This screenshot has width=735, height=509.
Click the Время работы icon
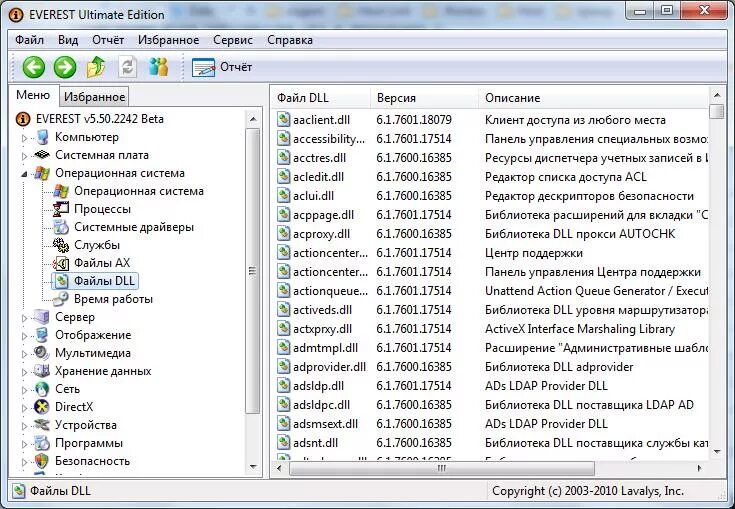[61, 299]
